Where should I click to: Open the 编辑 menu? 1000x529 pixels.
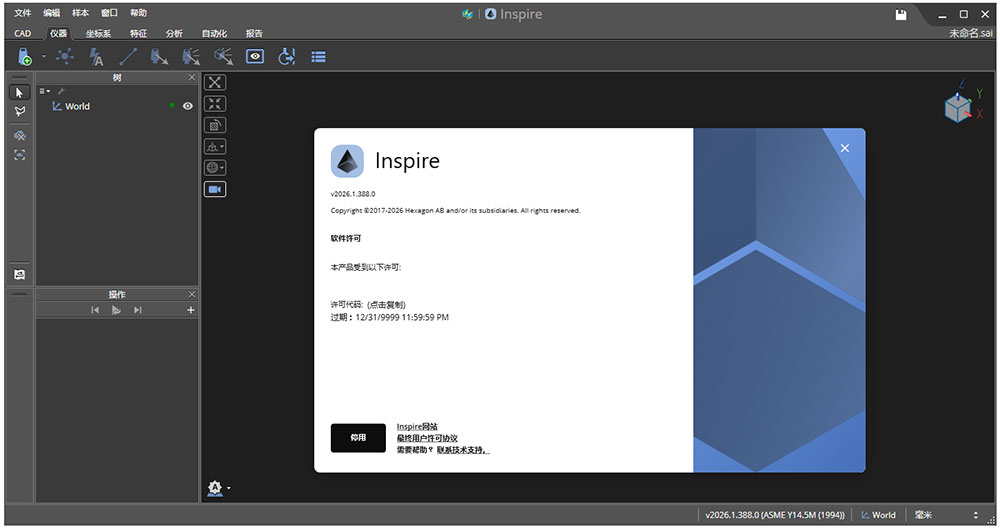[x=52, y=13]
